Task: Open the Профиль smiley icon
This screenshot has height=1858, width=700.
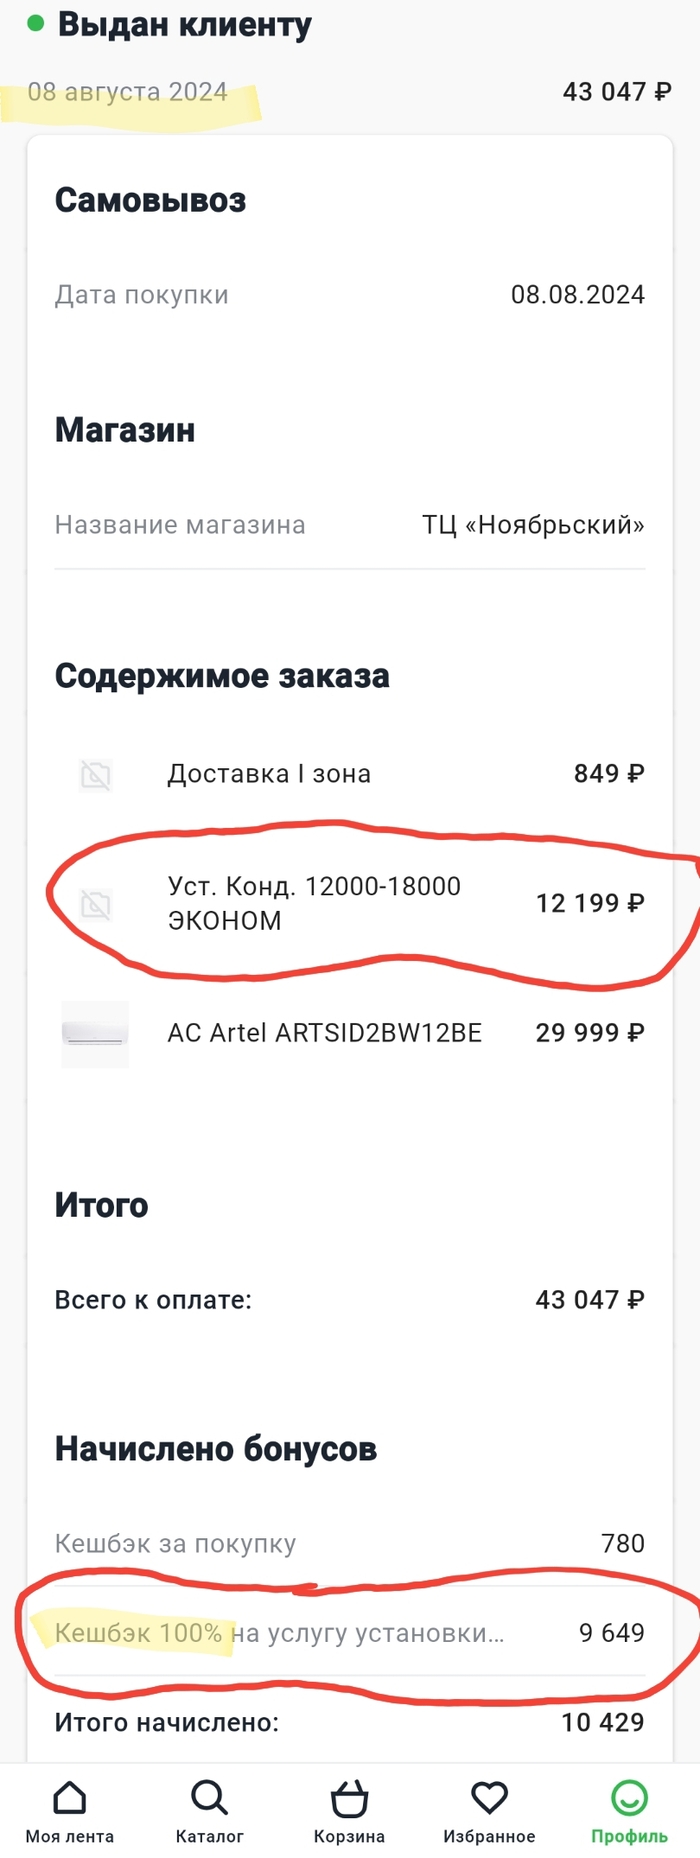Action: point(629,1799)
